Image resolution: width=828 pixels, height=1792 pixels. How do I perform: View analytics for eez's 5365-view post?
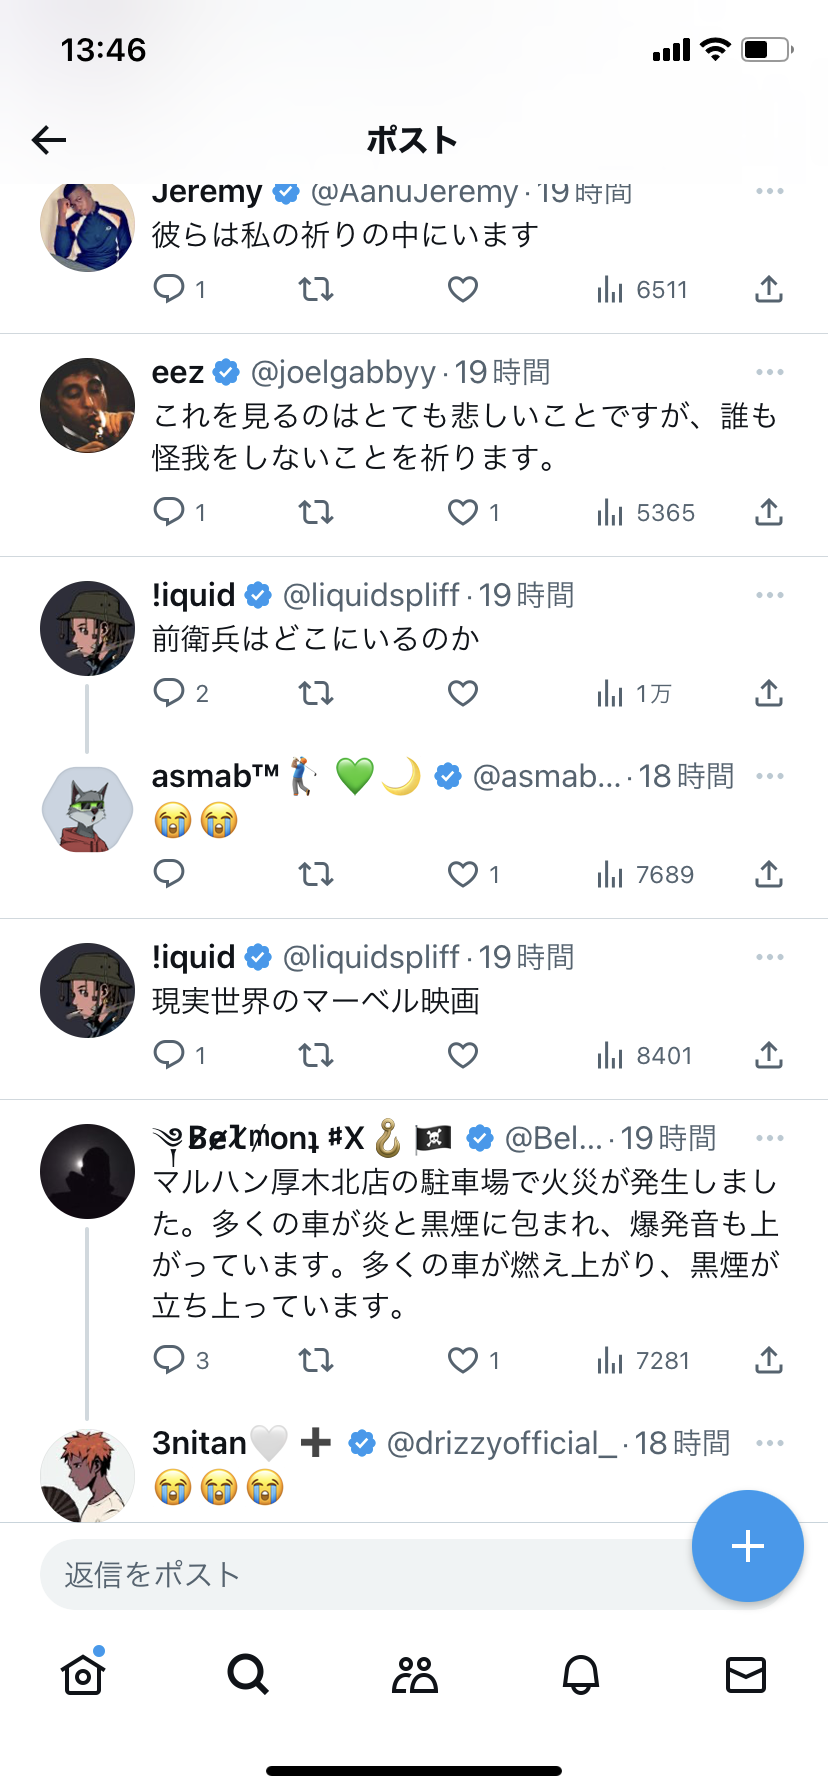[645, 513]
